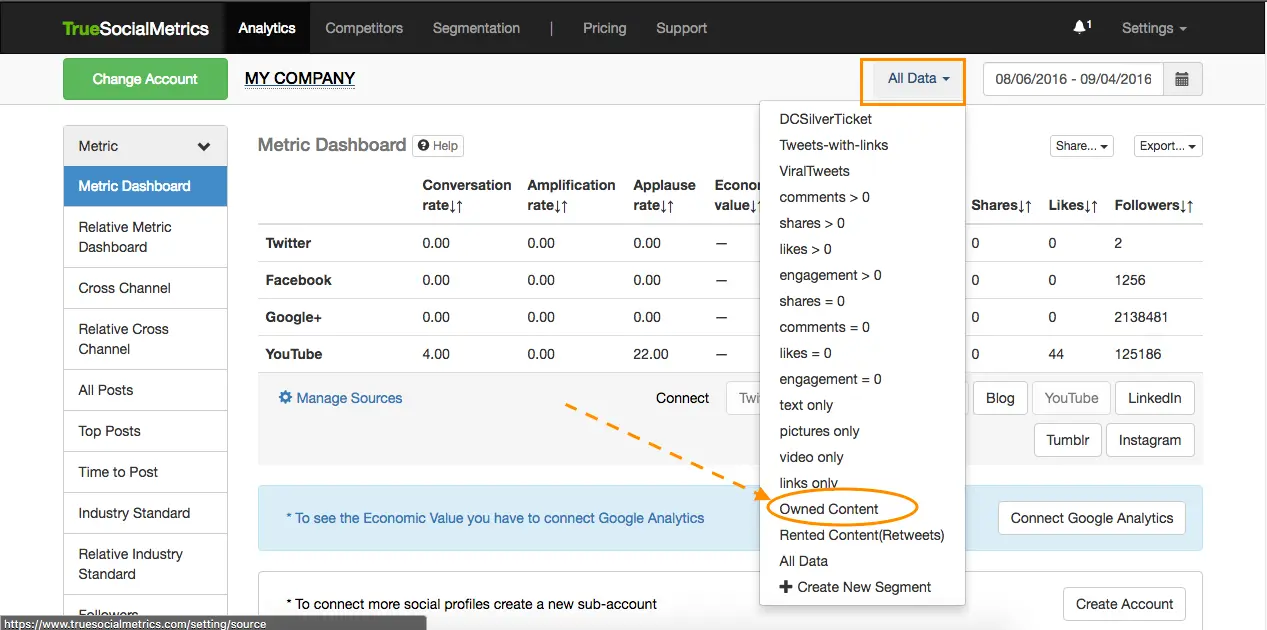Open the calendar date picker icon
Screen dimensions: 1267x630
point(1182,79)
